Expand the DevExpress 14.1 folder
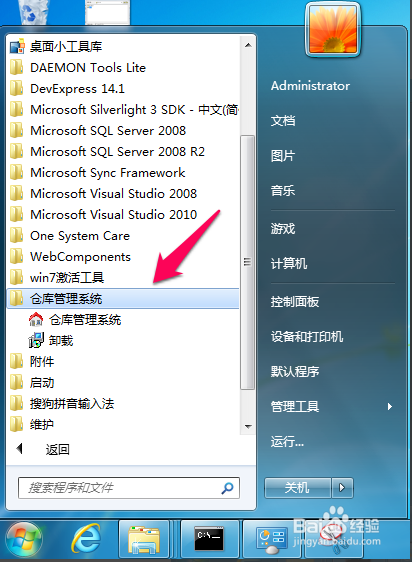The image size is (412, 562). pyautogui.click(x=123, y=89)
